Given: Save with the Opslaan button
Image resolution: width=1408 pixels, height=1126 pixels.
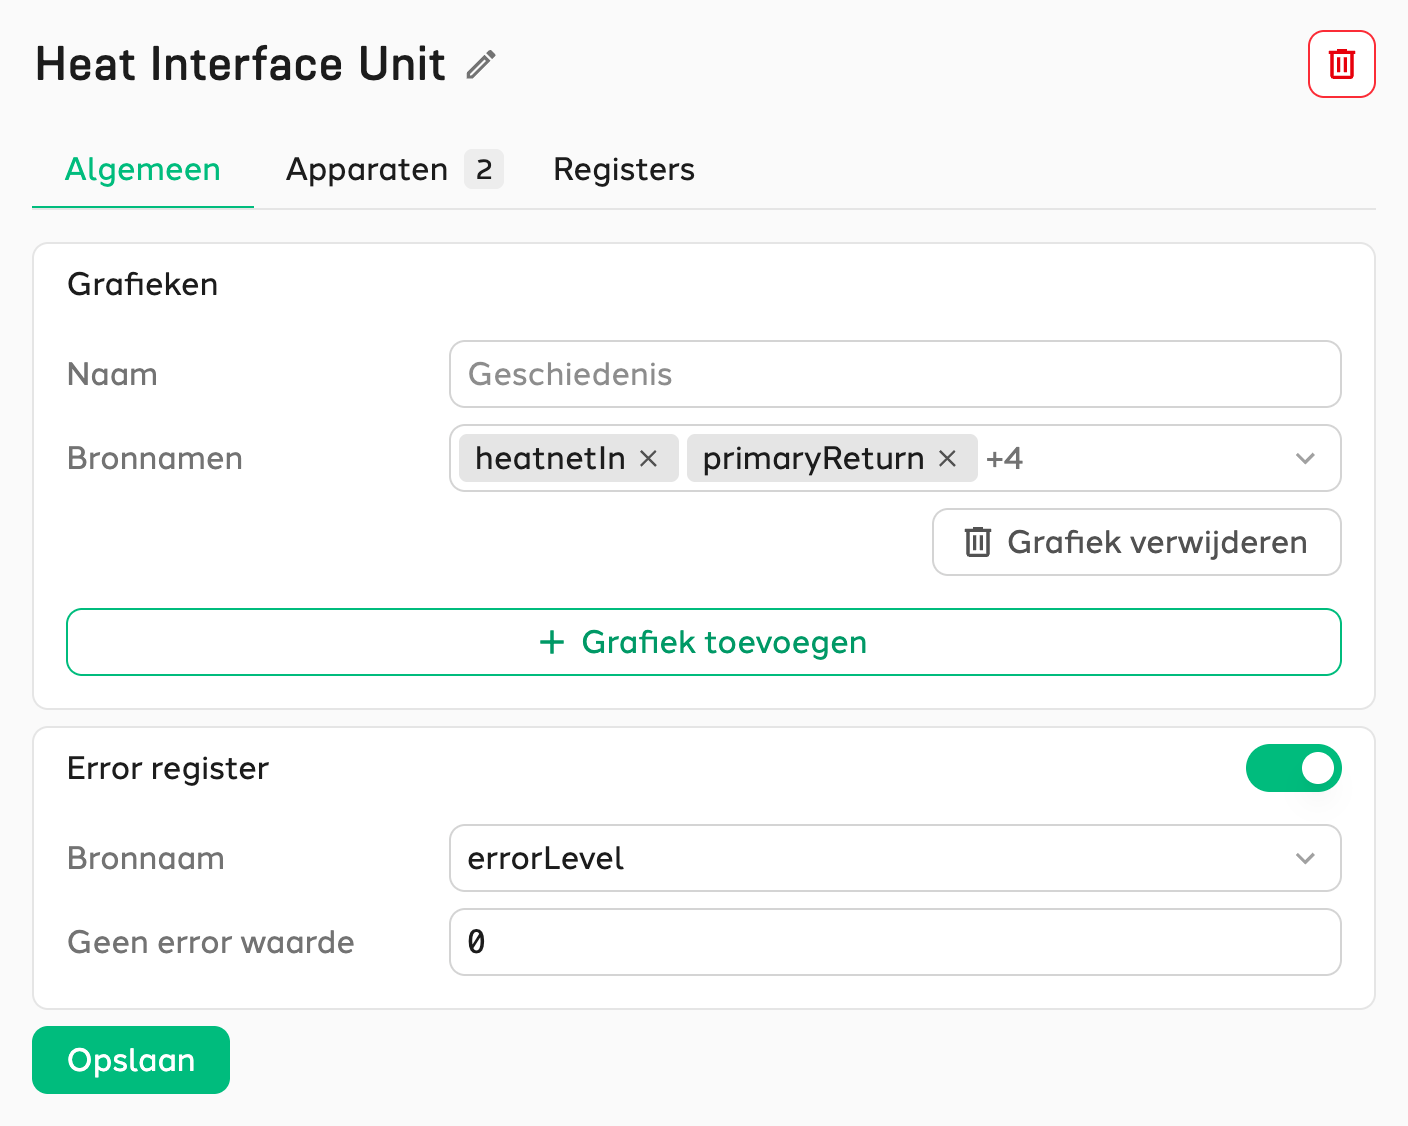Looking at the screenshot, I should coord(131,1060).
